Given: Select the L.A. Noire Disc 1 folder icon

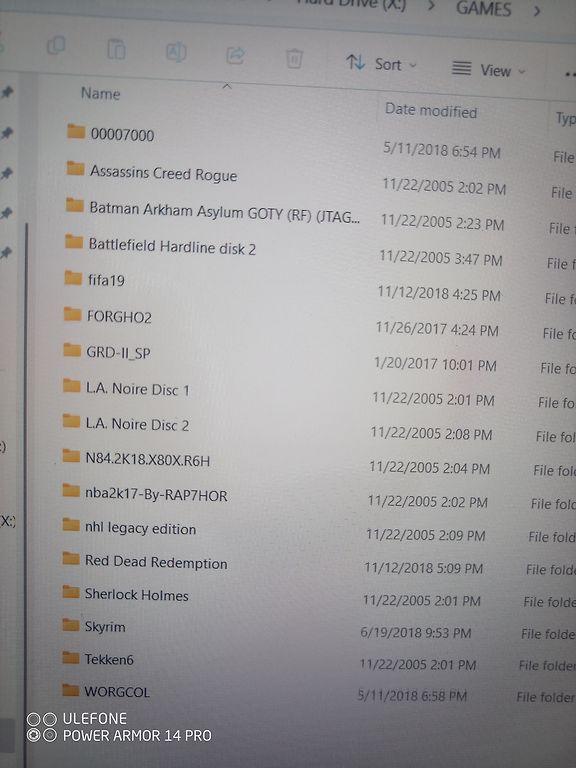Looking at the screenshot, I should point(72,385).
